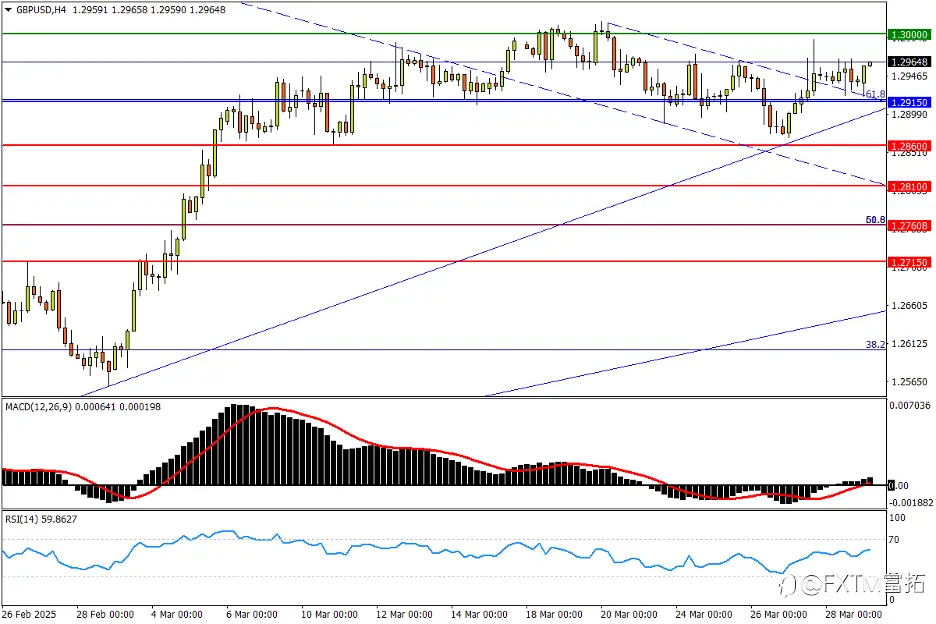Select the GBPUSD,H4 chart title text
This screenshot has height=624, width=936.
click(41, 10)
